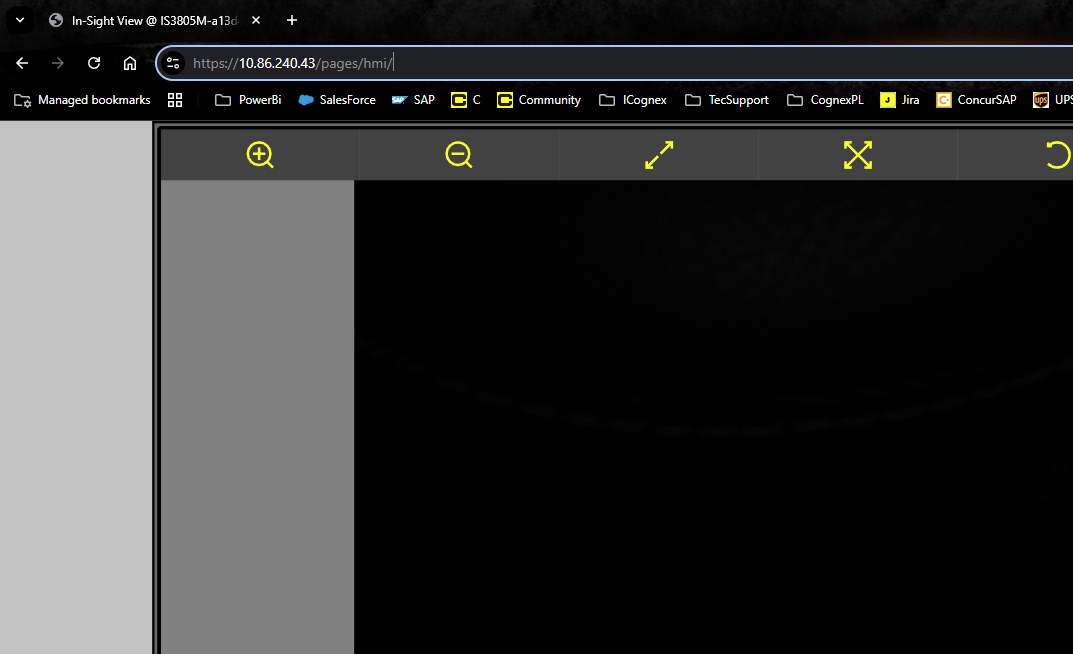This screenshot has height=654, width=1073.
Task: Open the SalesForce bookmark
Action: tap(337, 100)
